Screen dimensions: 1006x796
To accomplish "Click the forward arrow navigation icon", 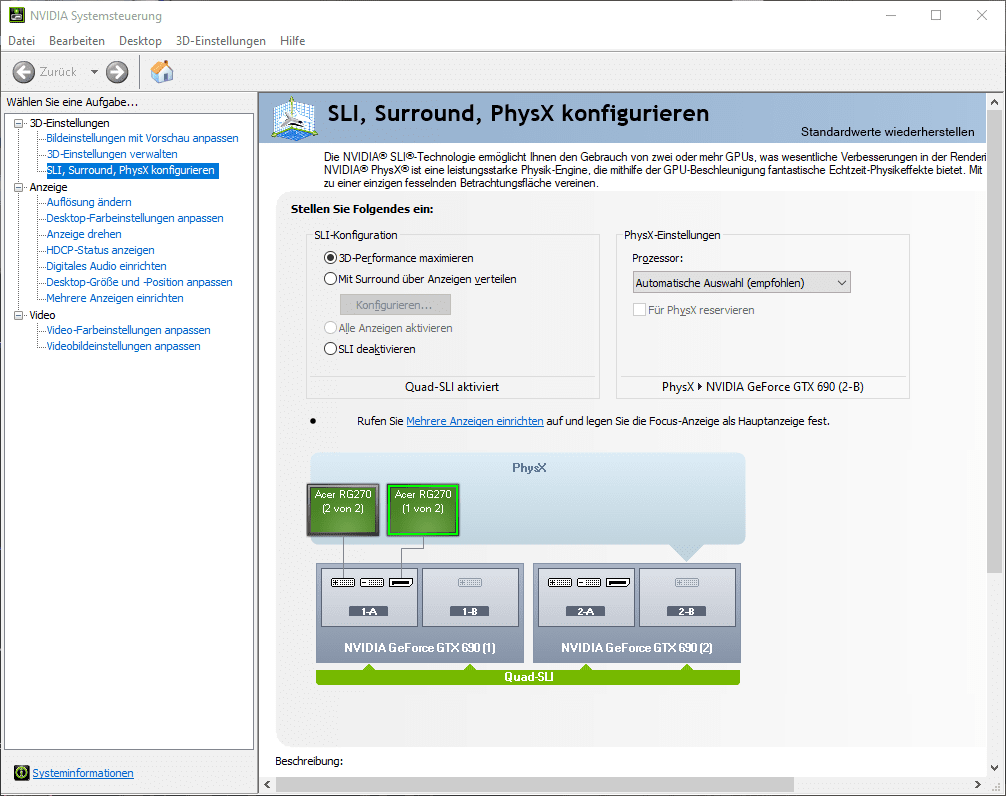I will pyautogui.click(x=117, y=72).
